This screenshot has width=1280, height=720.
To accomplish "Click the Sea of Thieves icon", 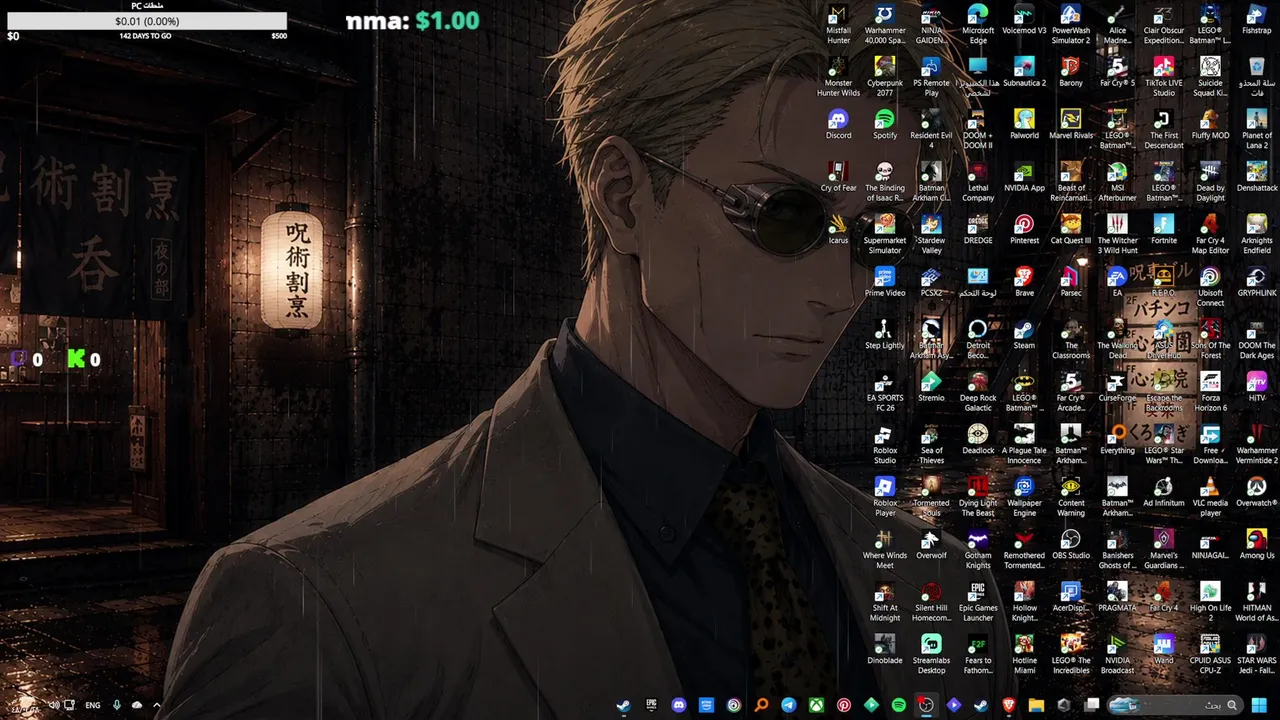I will pos(931,444).
